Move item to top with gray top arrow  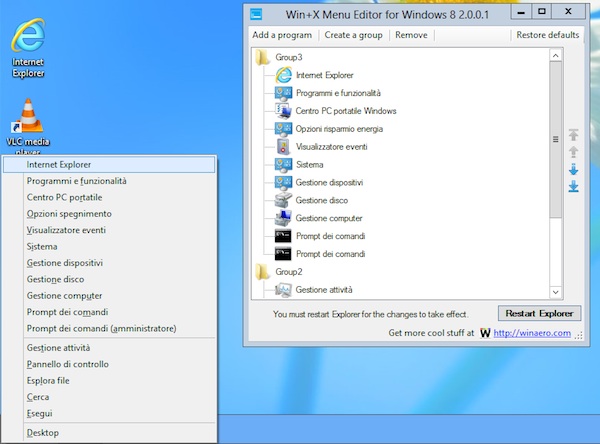click(x=573, y=135)
